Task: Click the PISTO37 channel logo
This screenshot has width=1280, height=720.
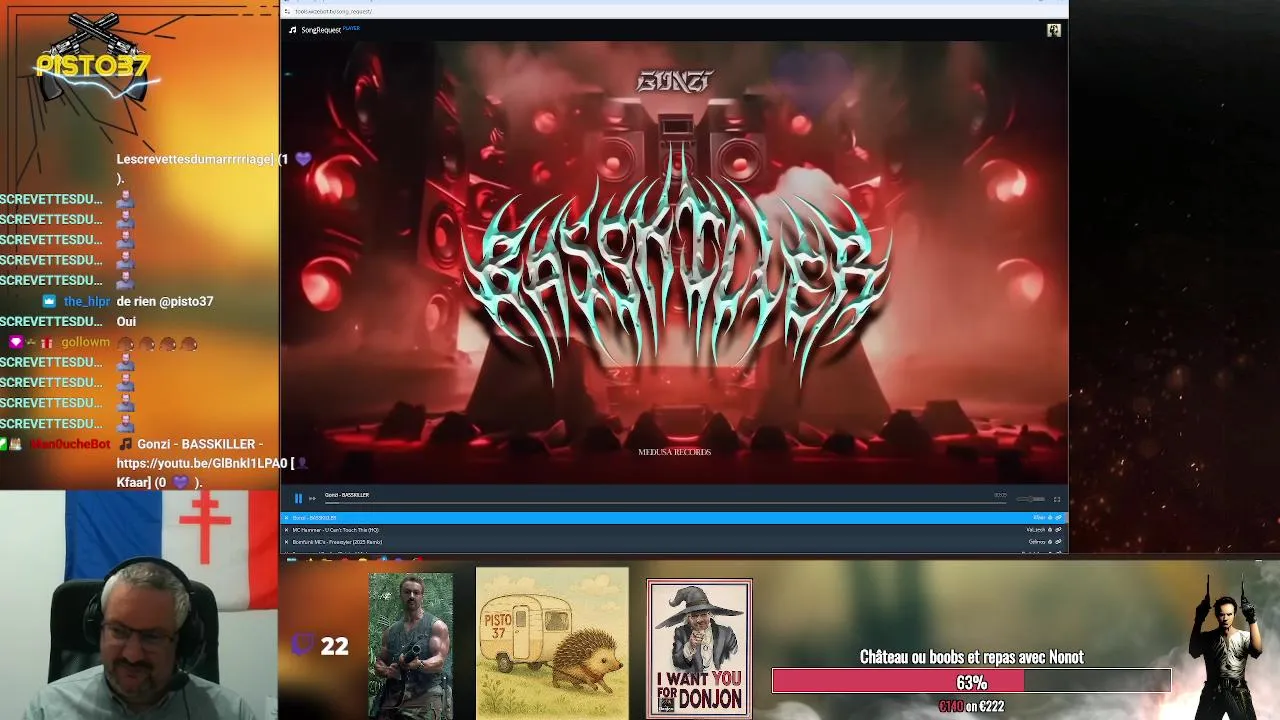Action: pyautogui.click(x=93, y=62)
